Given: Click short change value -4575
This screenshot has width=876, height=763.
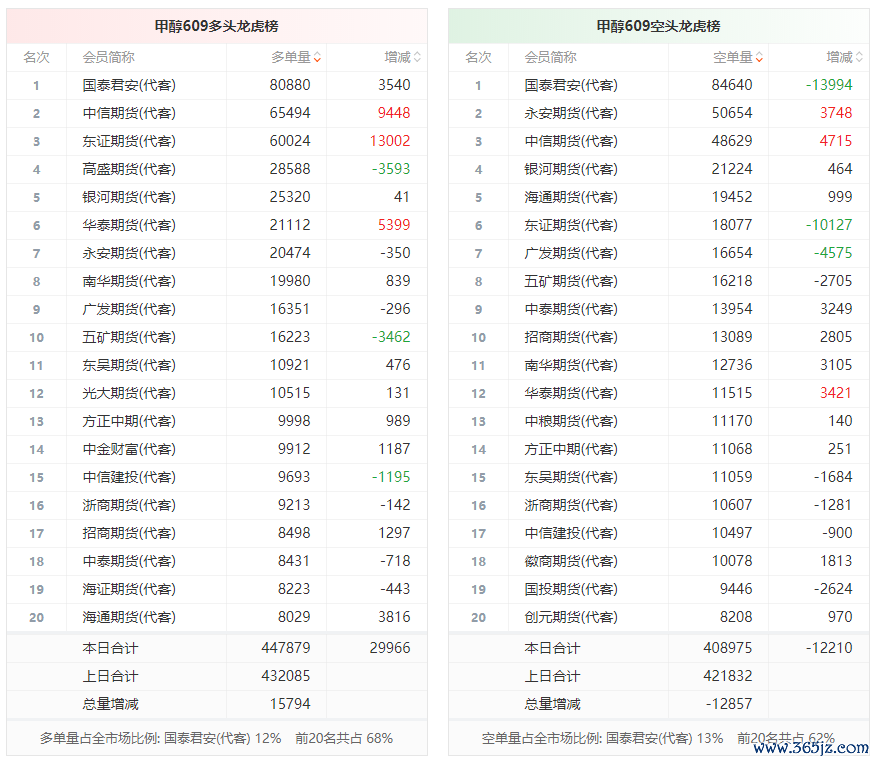Looking at the screenshot, I should click(x=833, y=252).
